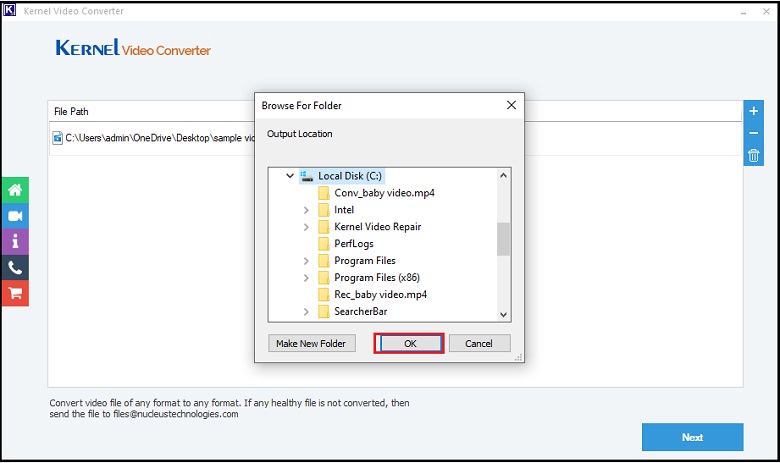The height and width of the screenshot is (463, 780).
Task: Click the SearcherBar folder icon
Action: [x=323, y=311]
